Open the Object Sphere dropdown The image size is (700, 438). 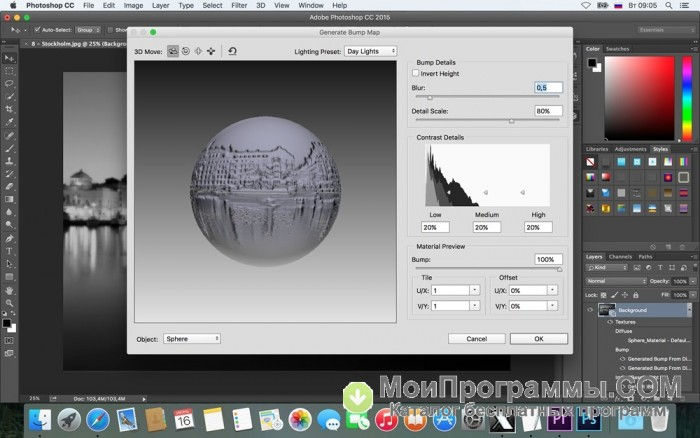(x=192, y=339)
